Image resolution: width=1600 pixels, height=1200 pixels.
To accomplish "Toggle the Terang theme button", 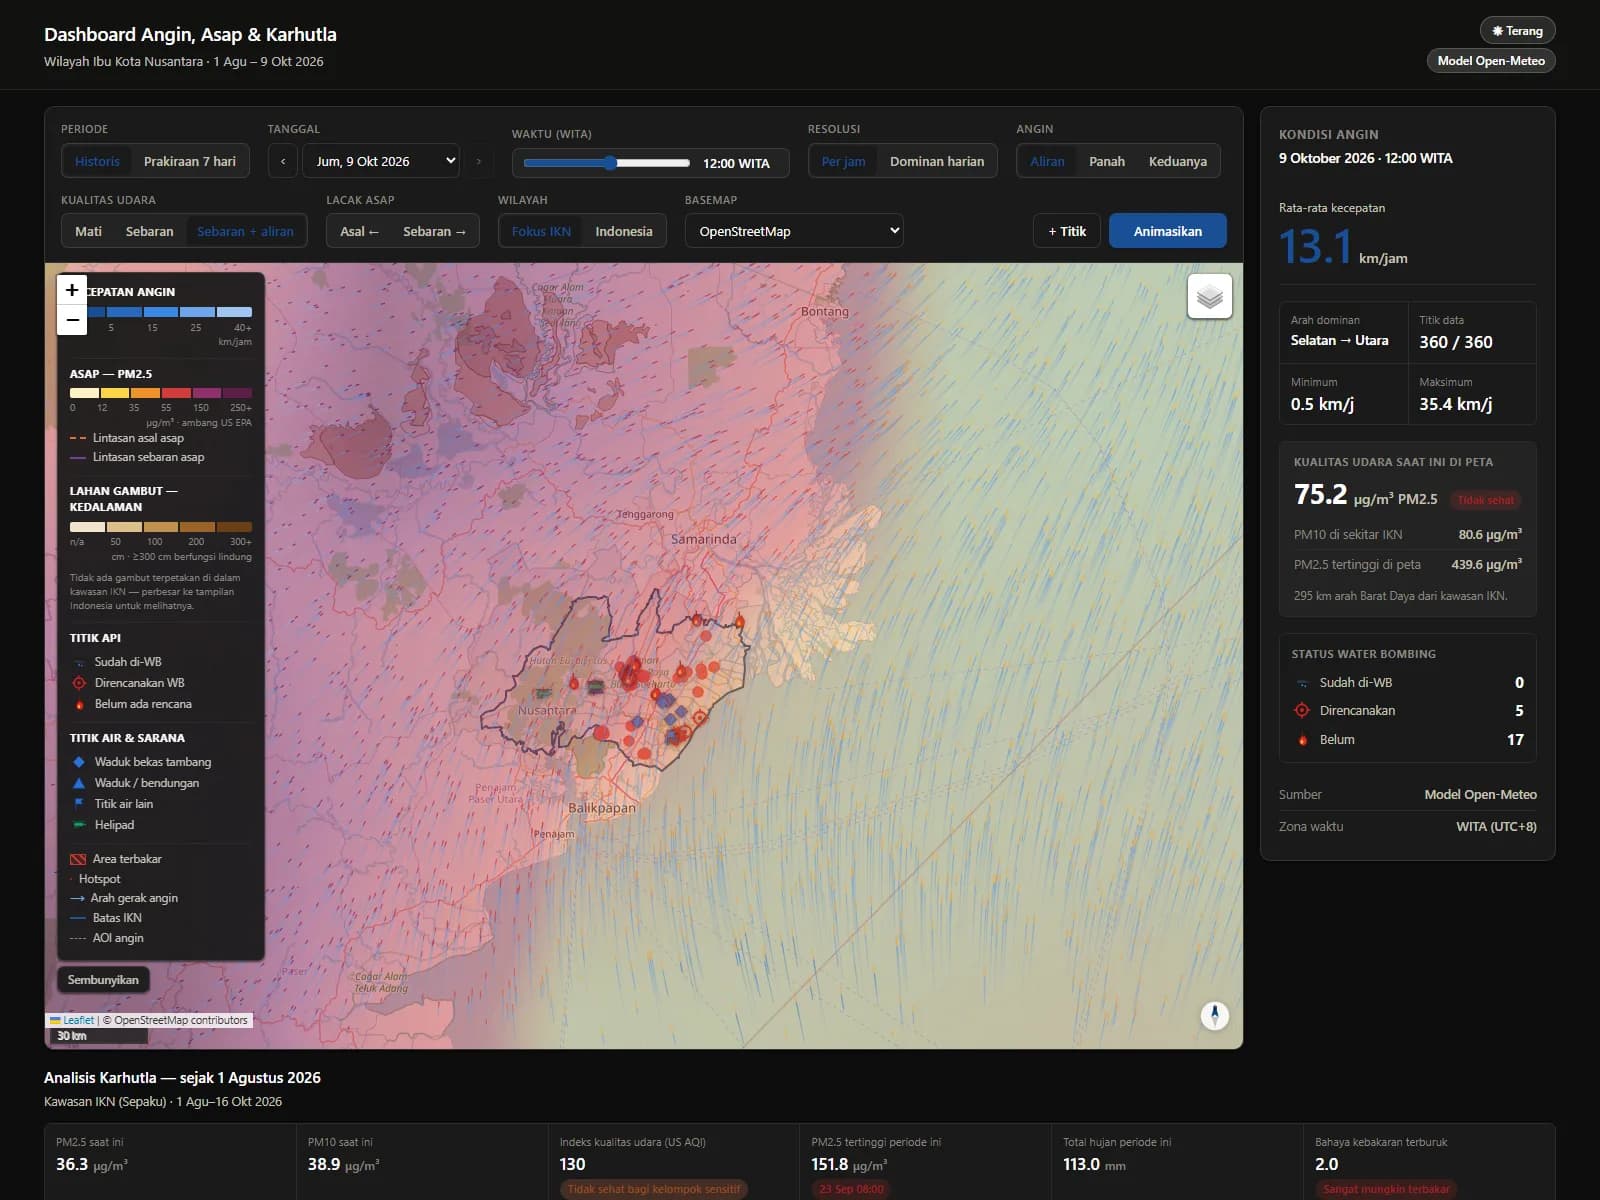I will [x=1517, y=31].
